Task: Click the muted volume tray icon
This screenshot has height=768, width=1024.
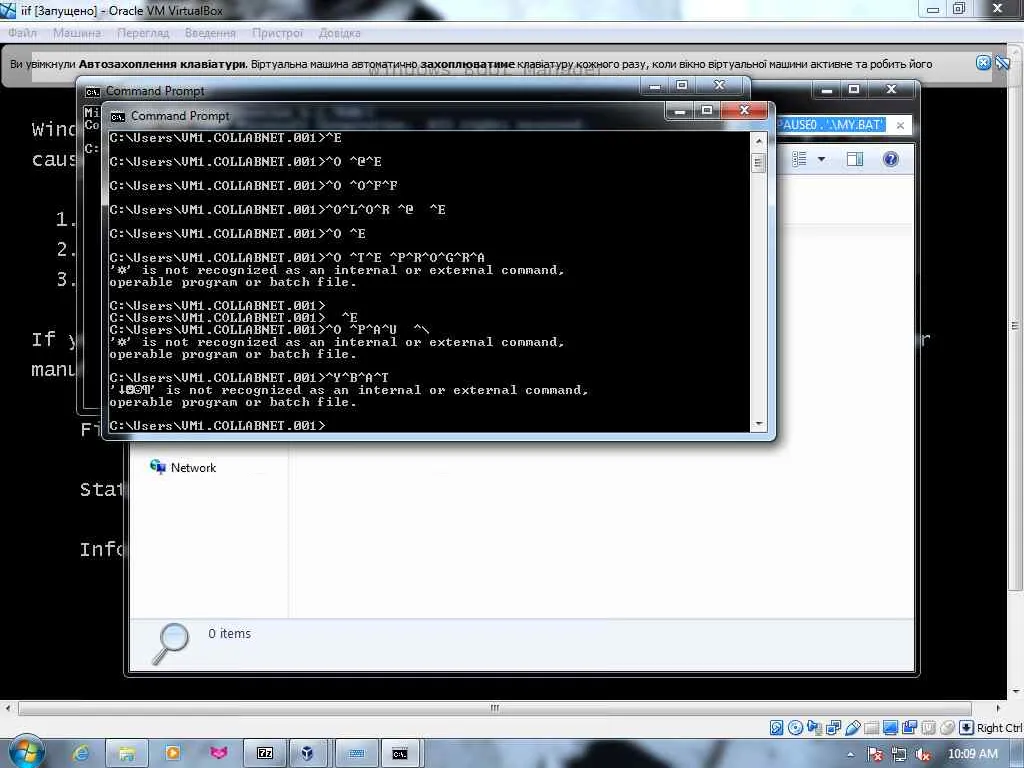Action: (x=923, y=754)
